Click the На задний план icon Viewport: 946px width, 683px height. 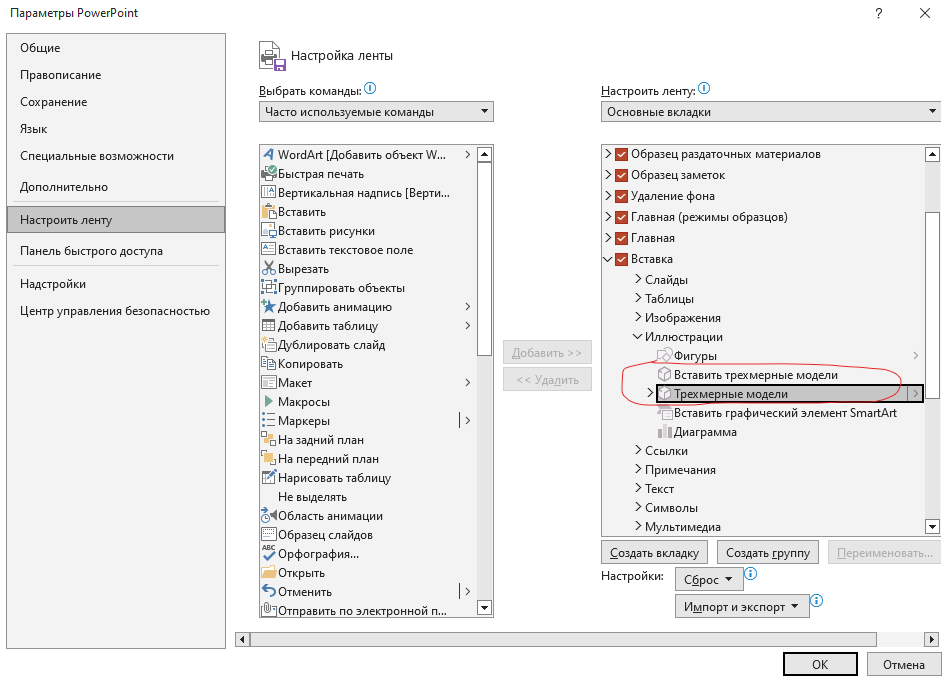tap(268, 439)
